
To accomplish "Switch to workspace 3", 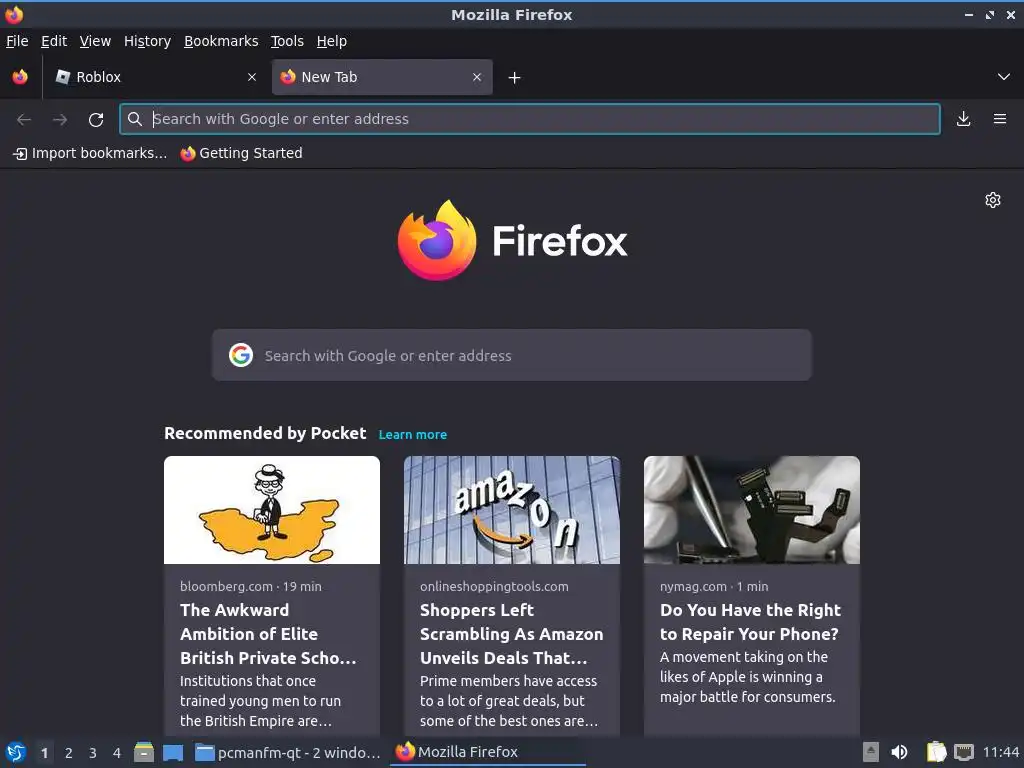I will pos(93,753).
